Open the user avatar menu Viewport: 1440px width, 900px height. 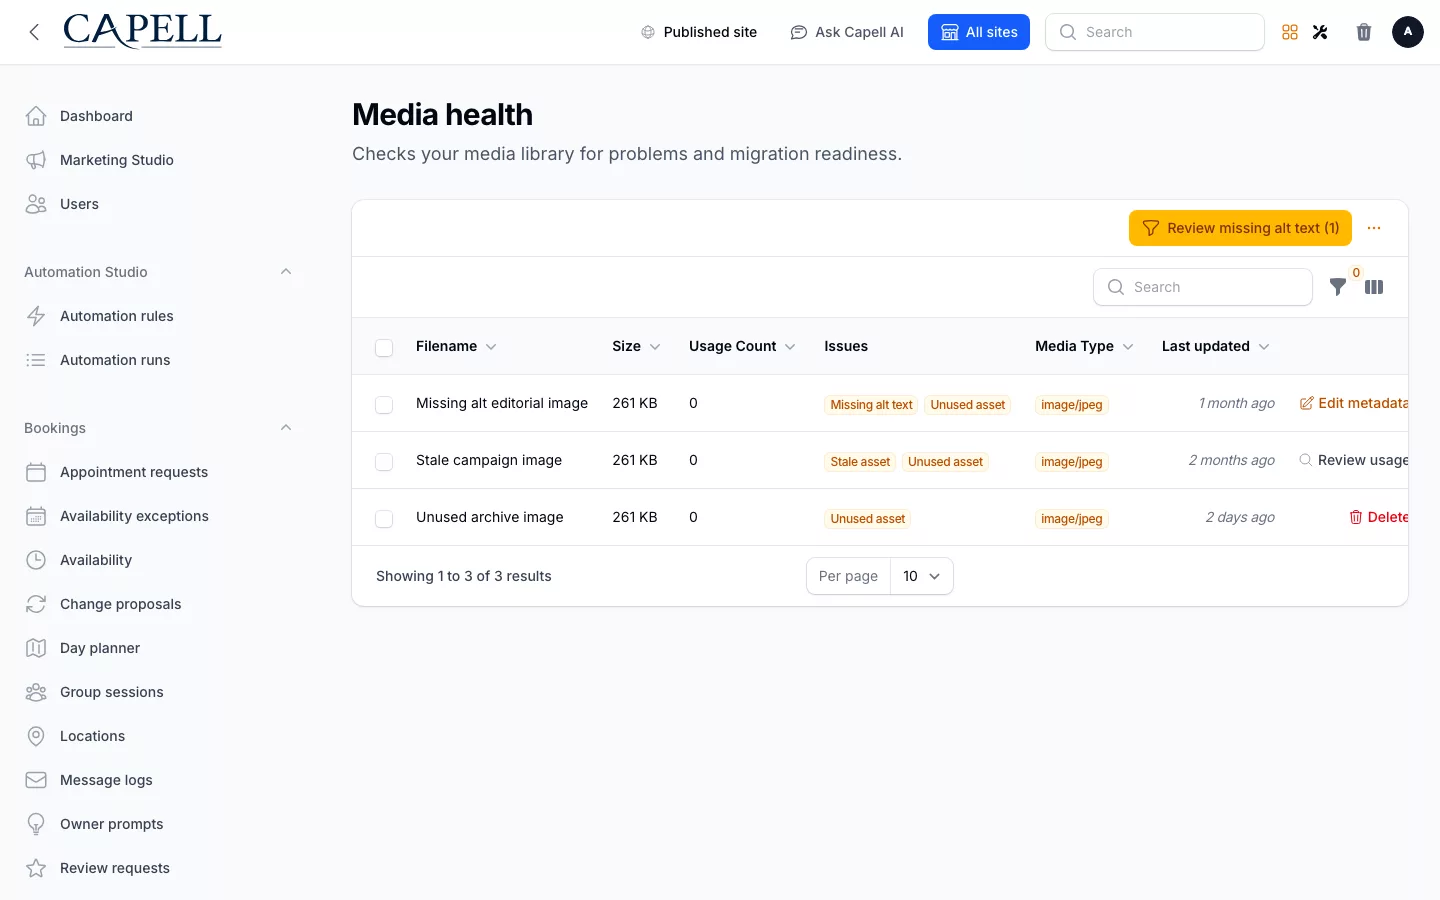pyautogui.click(x=1408, y=32)
